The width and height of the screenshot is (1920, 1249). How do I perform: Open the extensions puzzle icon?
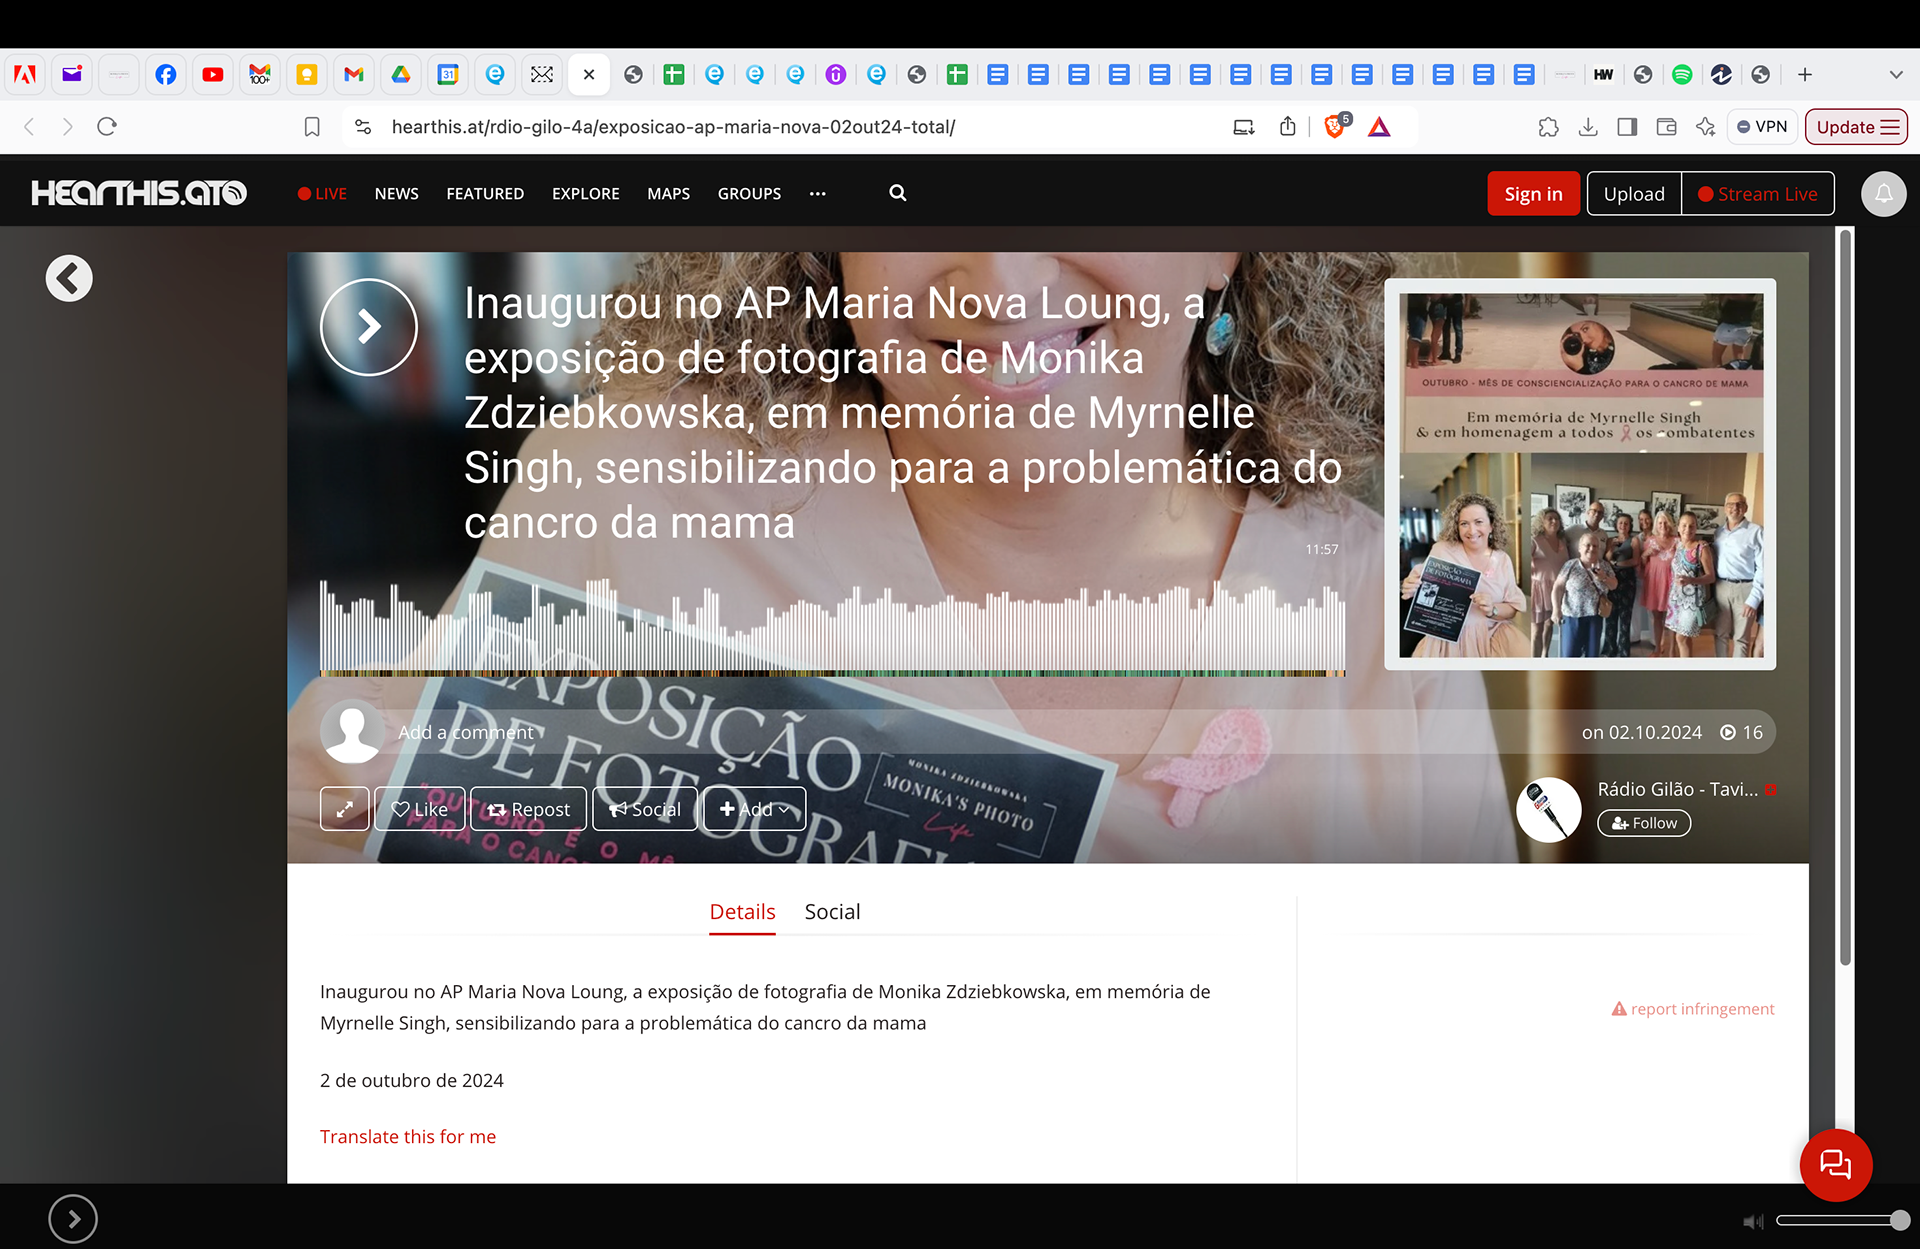tap(1549, 127)
